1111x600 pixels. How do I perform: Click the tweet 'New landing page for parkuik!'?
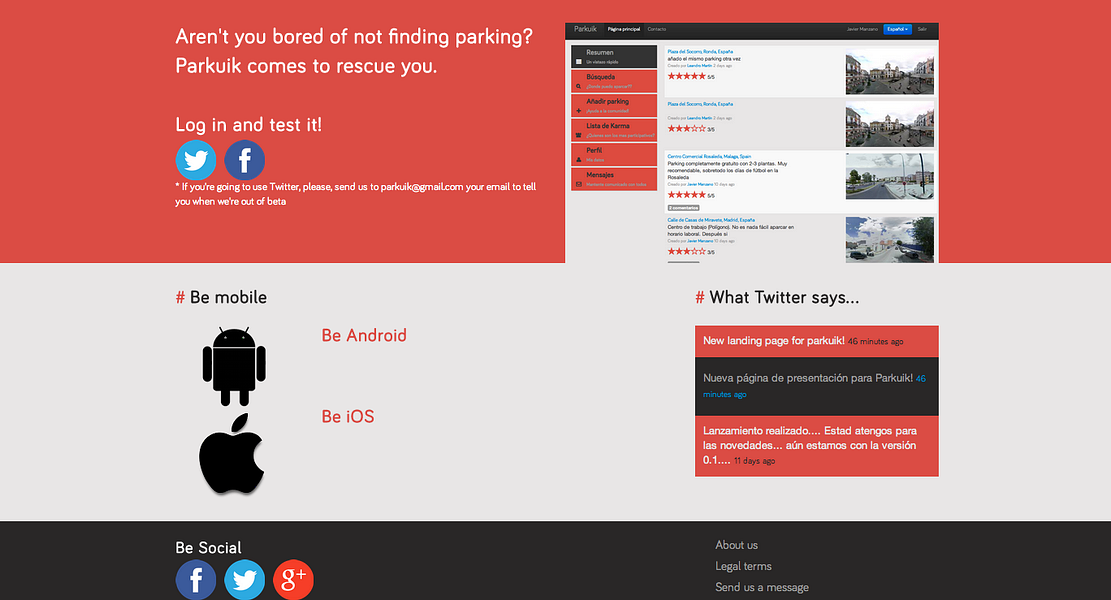click(x=817, y=341)
